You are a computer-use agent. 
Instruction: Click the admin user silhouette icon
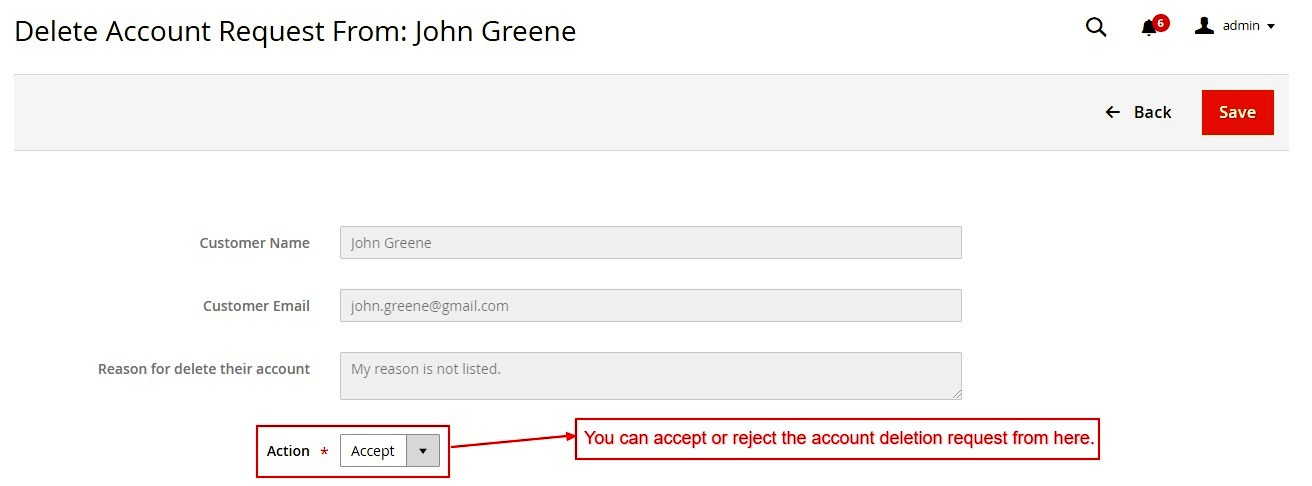click(x=1204, y=26)
